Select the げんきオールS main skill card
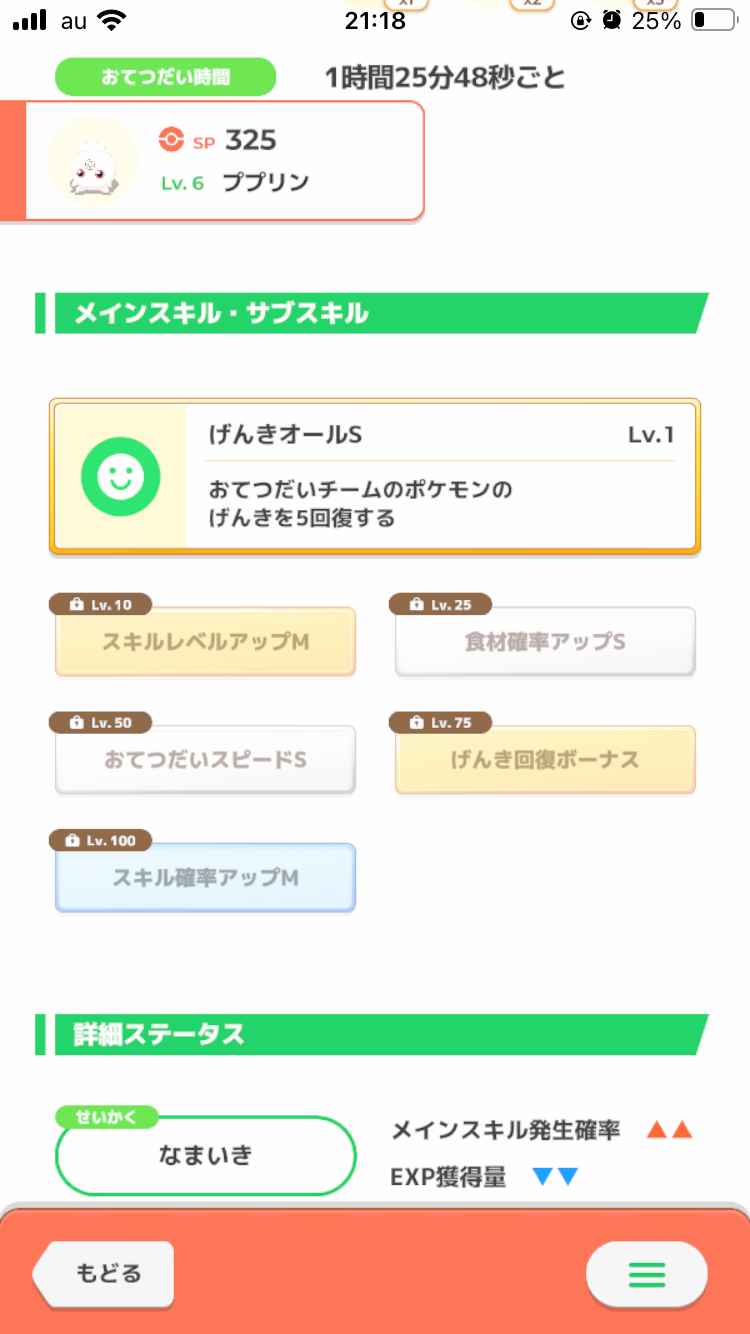 [375, 476]
